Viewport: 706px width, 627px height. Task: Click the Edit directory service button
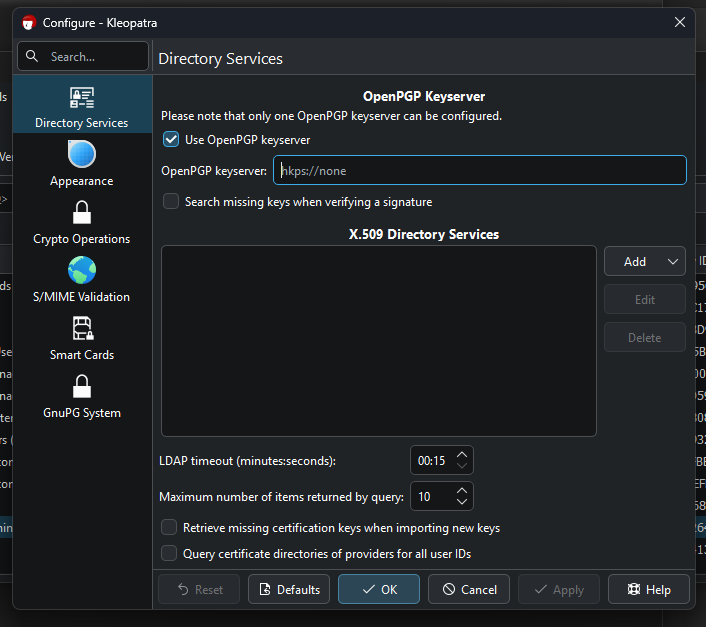pos(645,299)
